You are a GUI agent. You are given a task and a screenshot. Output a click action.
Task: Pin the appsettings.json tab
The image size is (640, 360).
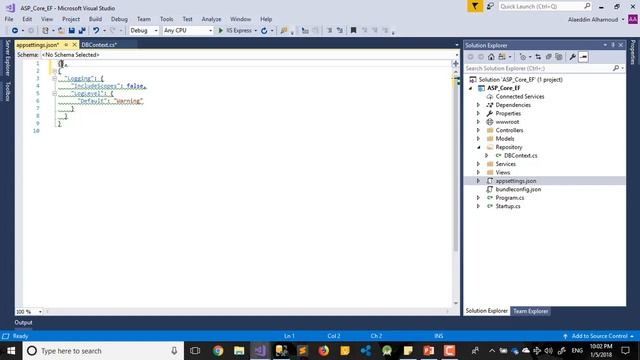pos(66,45)
